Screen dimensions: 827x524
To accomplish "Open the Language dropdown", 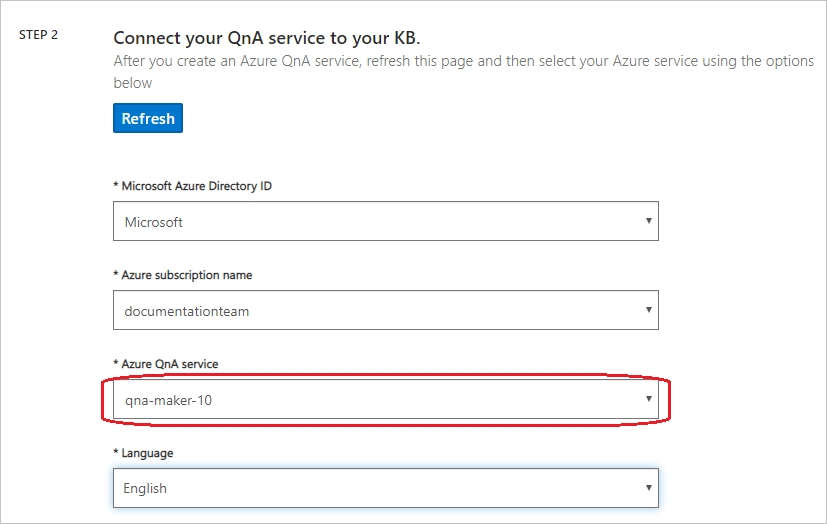I will (x=386, y=488).
